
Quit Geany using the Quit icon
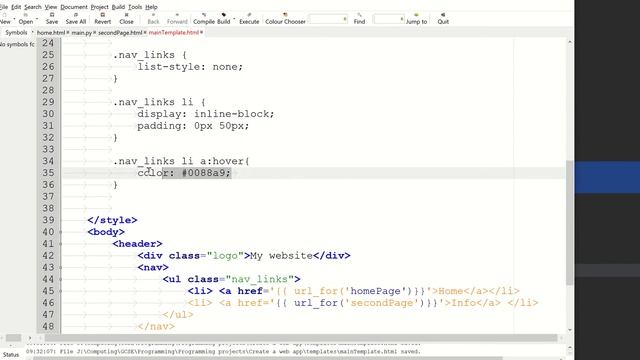(x=443, y=18)
